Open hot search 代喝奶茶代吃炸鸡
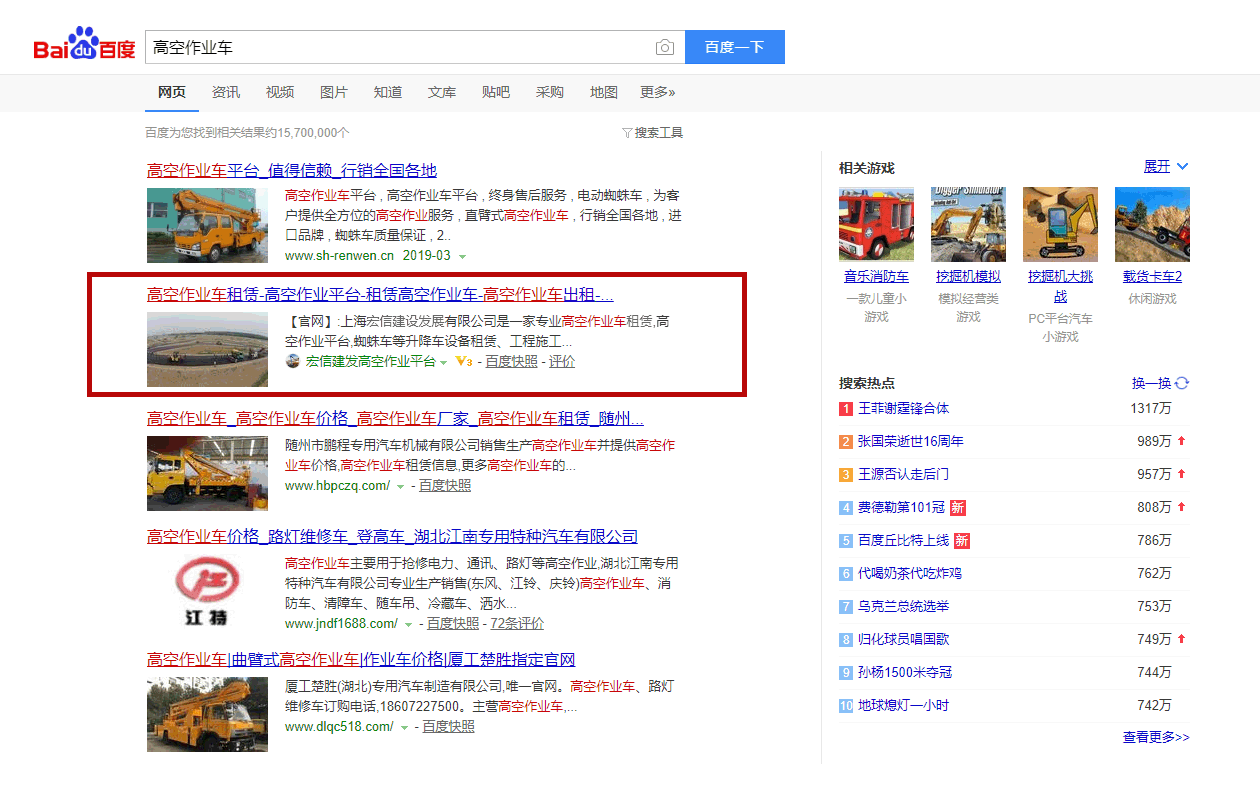 click(911, 573)
